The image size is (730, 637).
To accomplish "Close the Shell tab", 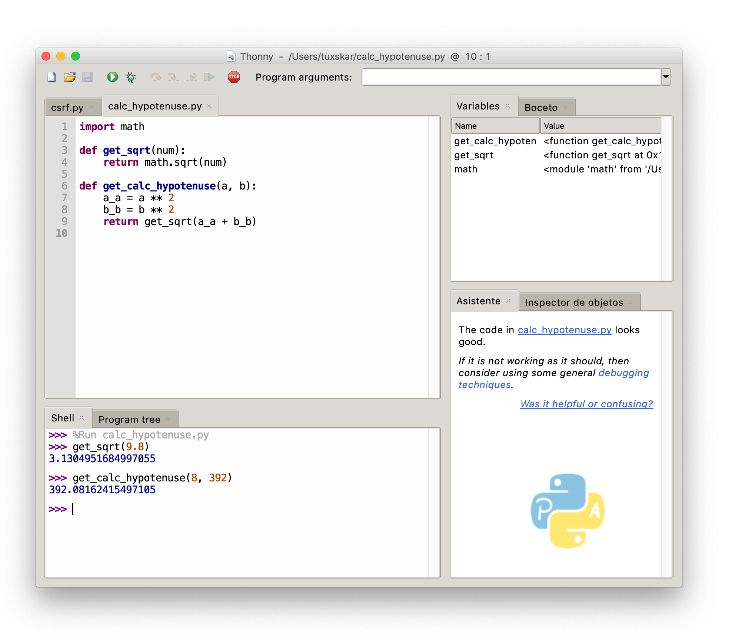I will click(x=82, y=418).
